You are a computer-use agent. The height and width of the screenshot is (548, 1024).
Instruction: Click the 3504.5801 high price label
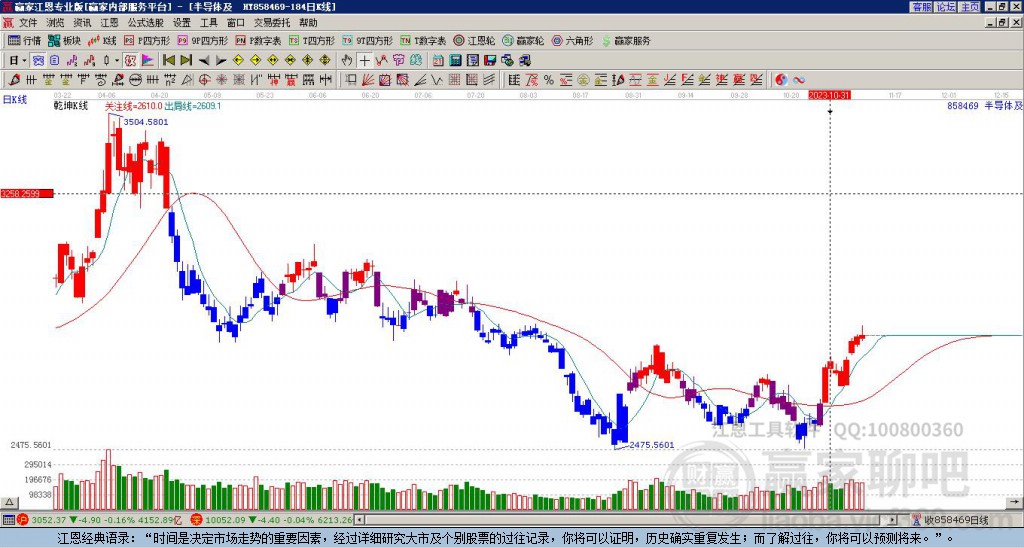(146, 122)
